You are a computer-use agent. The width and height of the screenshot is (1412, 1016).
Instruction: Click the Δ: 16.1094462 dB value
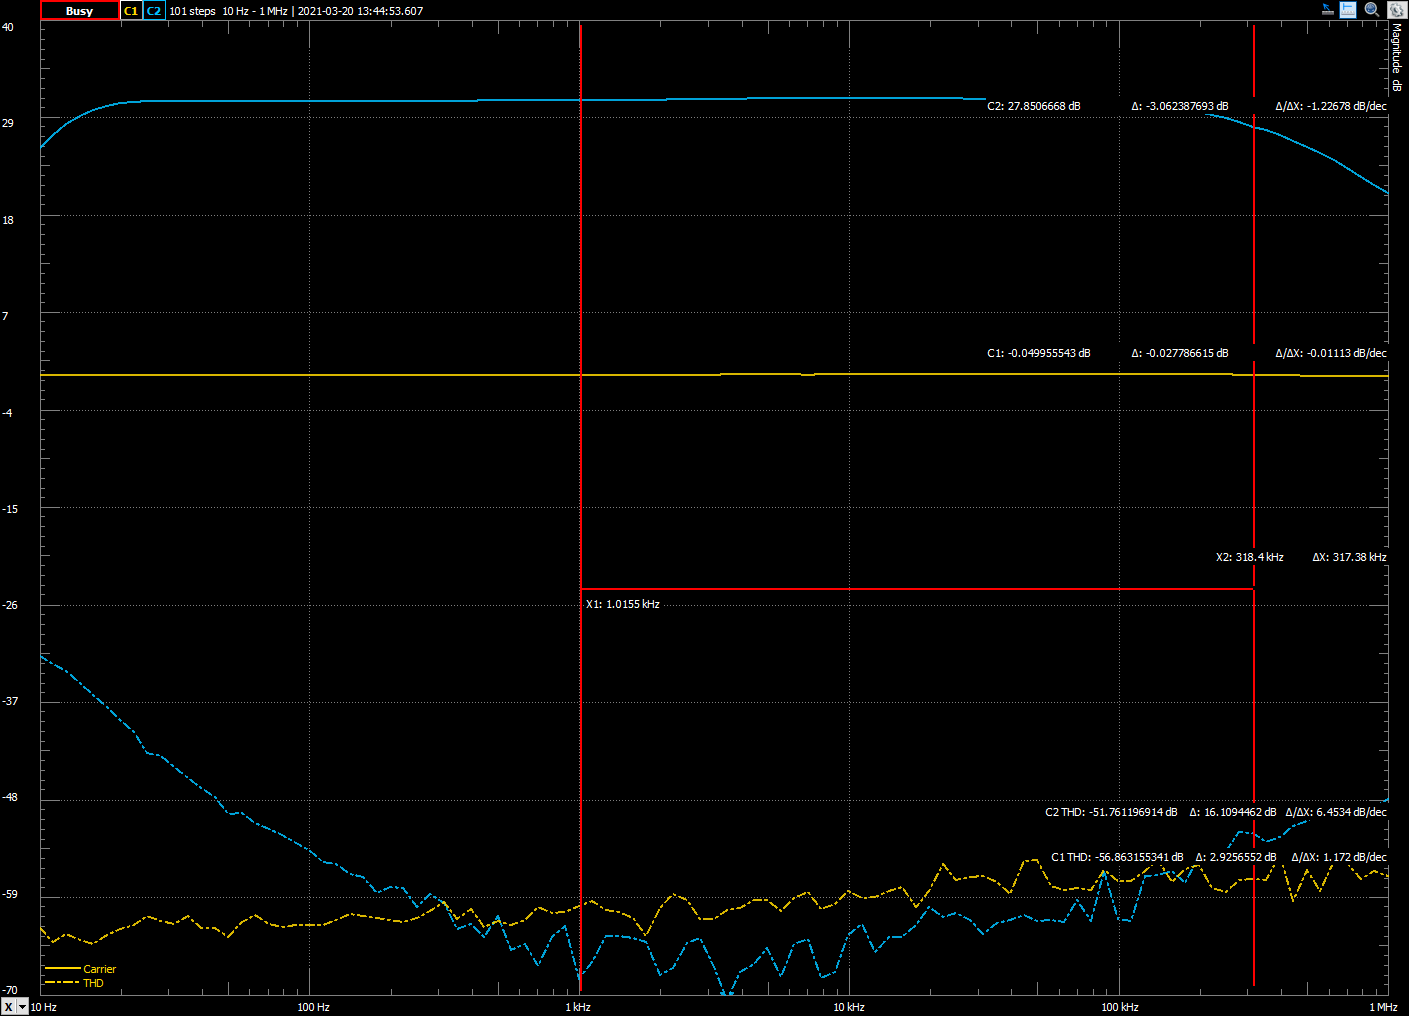(1232, 812)
